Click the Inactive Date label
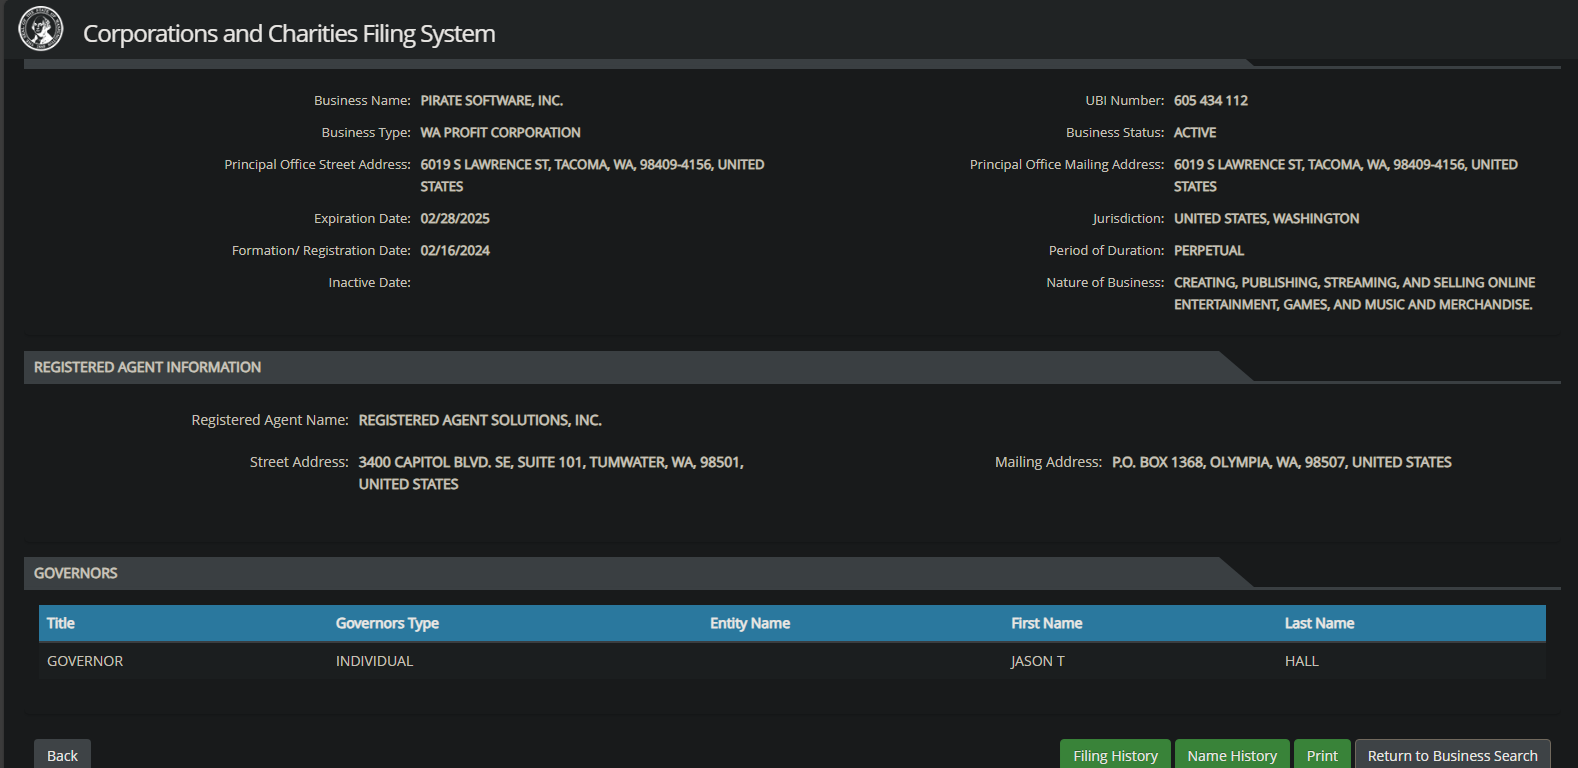1578x768 pixels. [x=369, y=282]
